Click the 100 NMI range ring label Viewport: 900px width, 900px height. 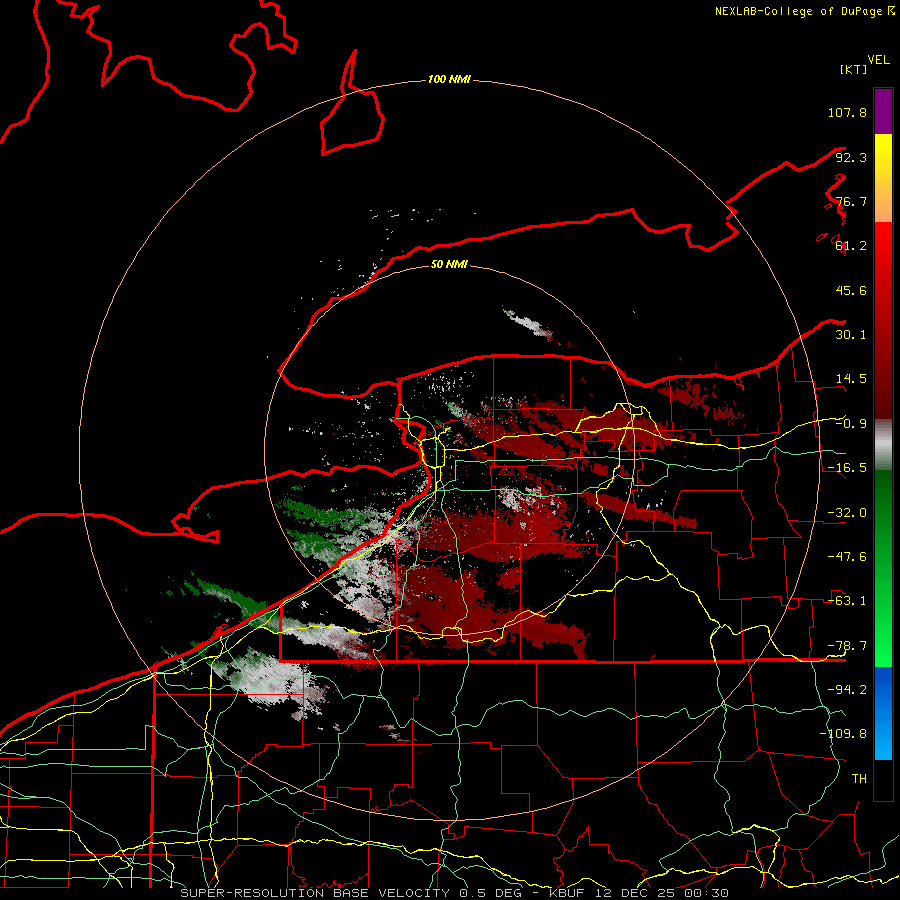click(449, 79)
